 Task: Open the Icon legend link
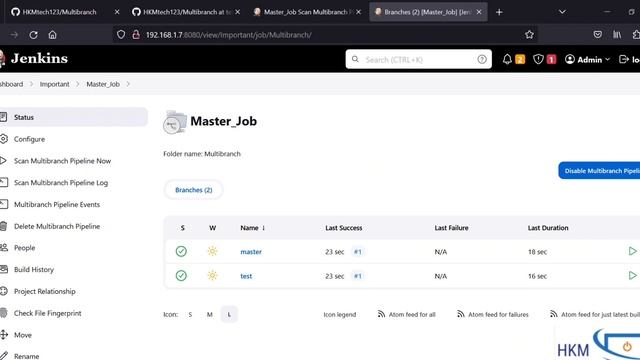tap(340, 315)
